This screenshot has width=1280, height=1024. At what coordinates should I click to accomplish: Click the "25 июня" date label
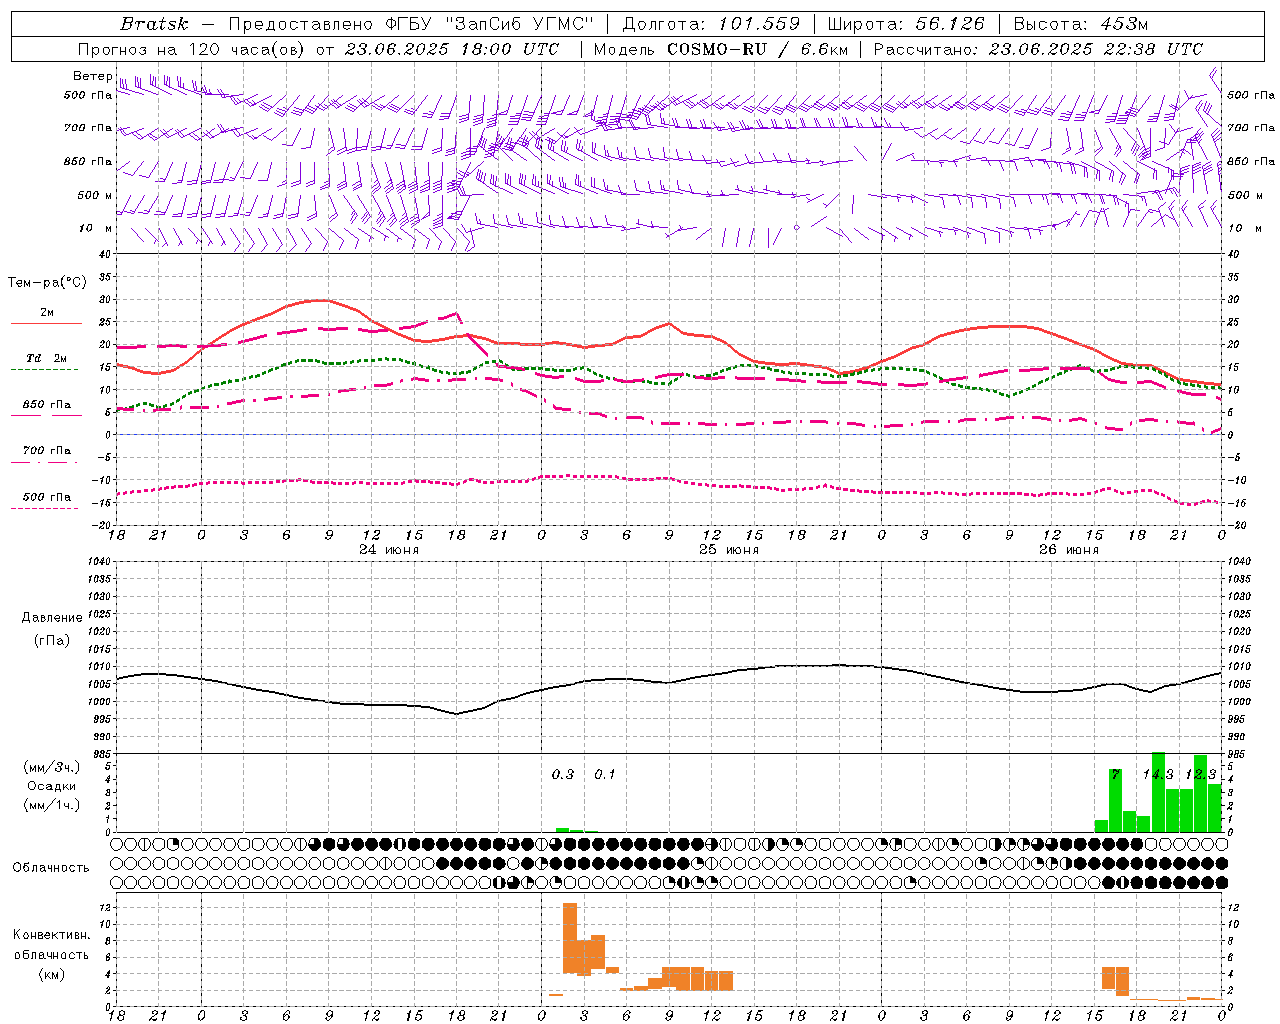pos(729,549)
